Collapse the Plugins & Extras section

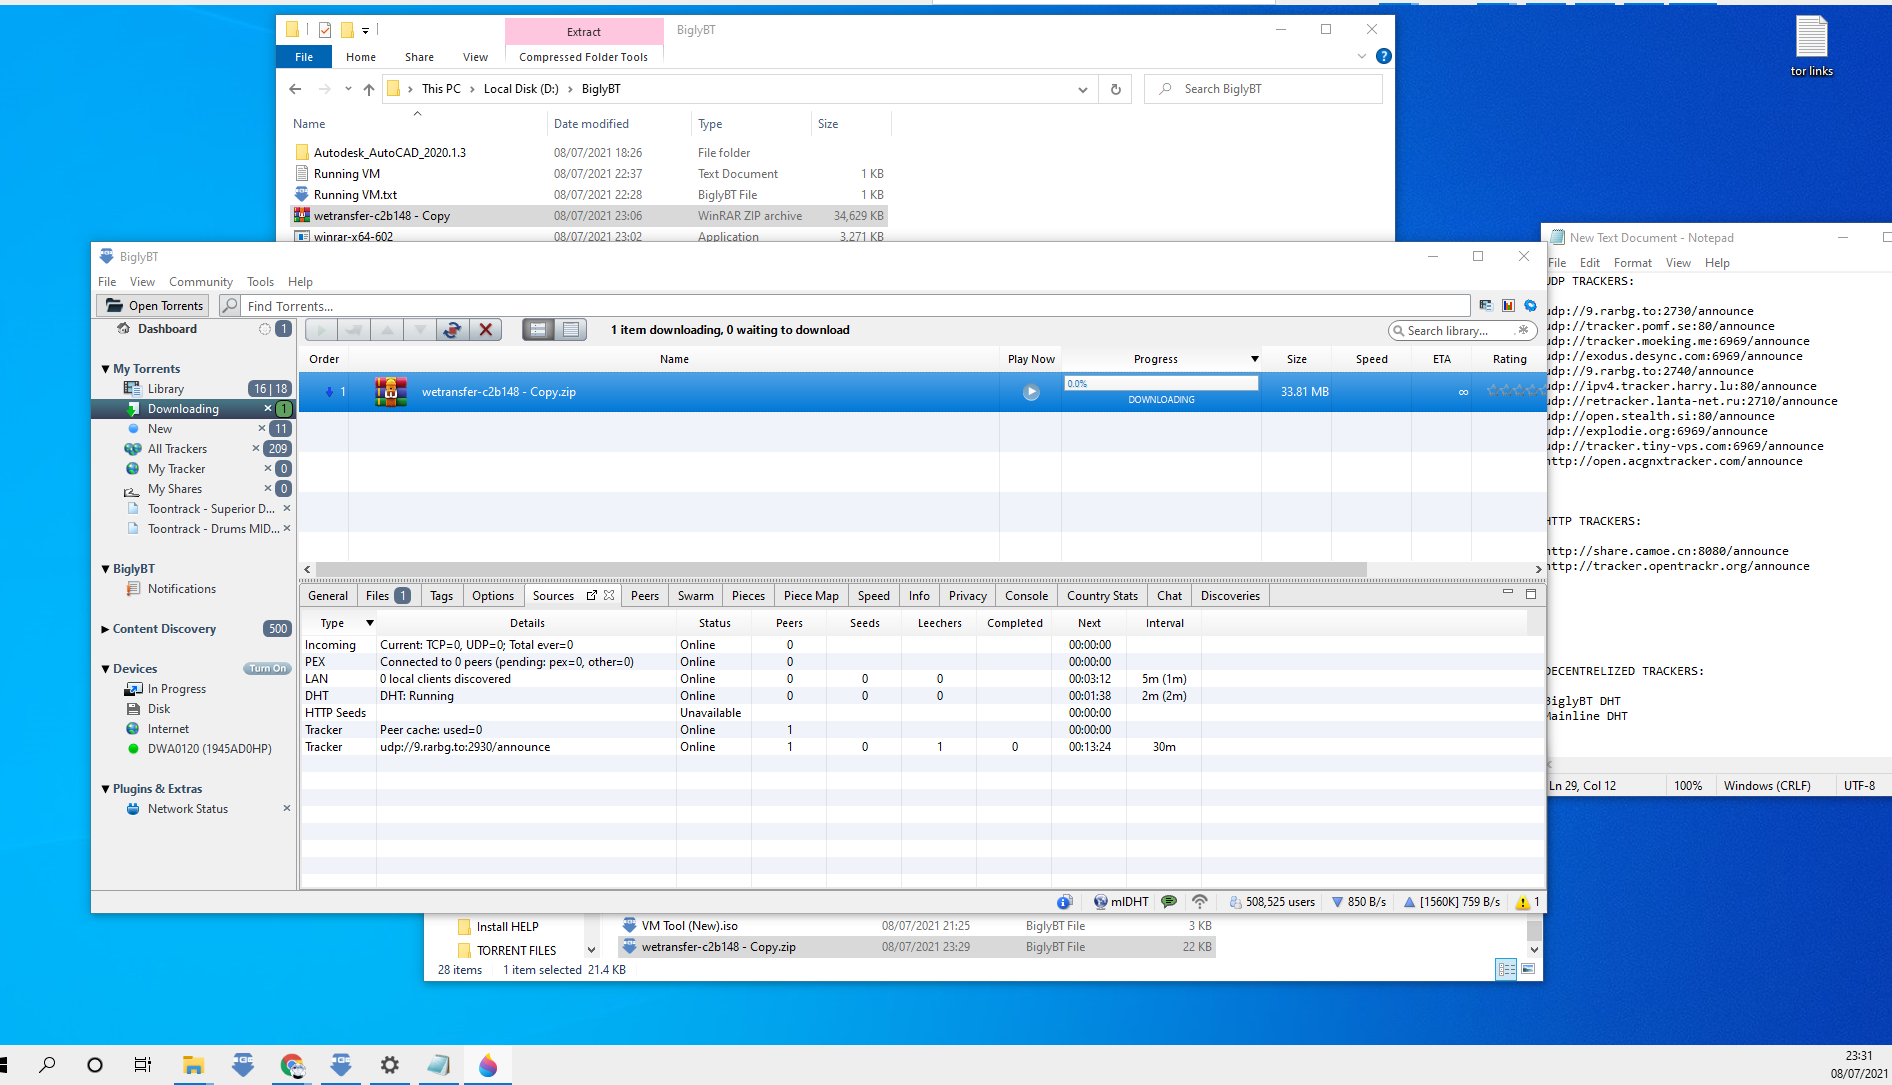click(x=105, y=789)
